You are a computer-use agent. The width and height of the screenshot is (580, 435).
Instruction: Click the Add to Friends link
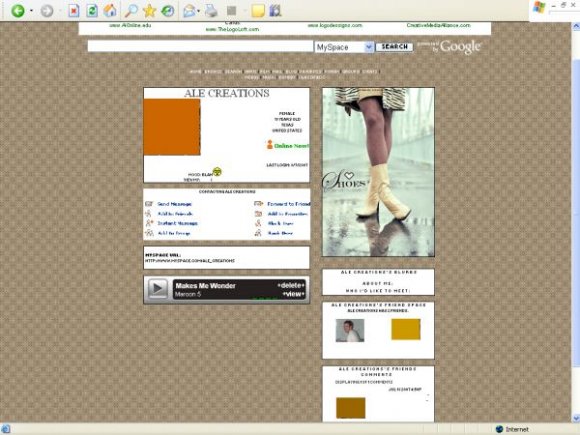coord(175,214)
